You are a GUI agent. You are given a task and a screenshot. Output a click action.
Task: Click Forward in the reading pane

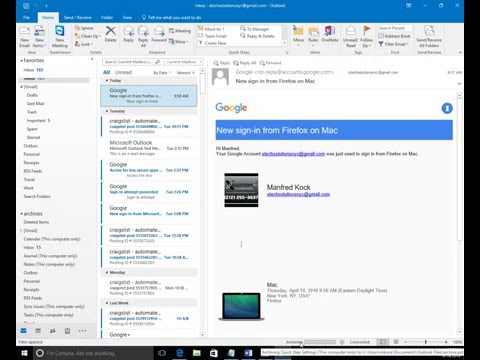click(x=270, y=63)
